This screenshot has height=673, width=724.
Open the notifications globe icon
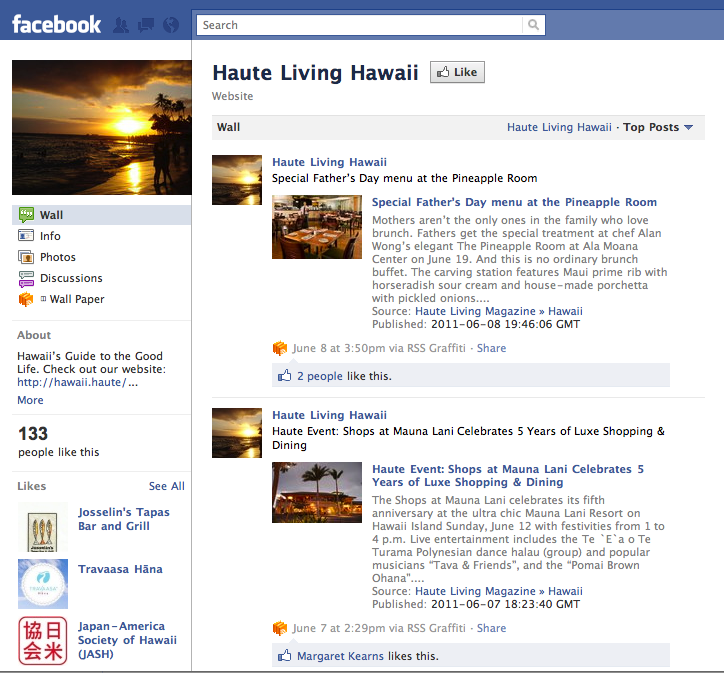[x=170, y=25]
